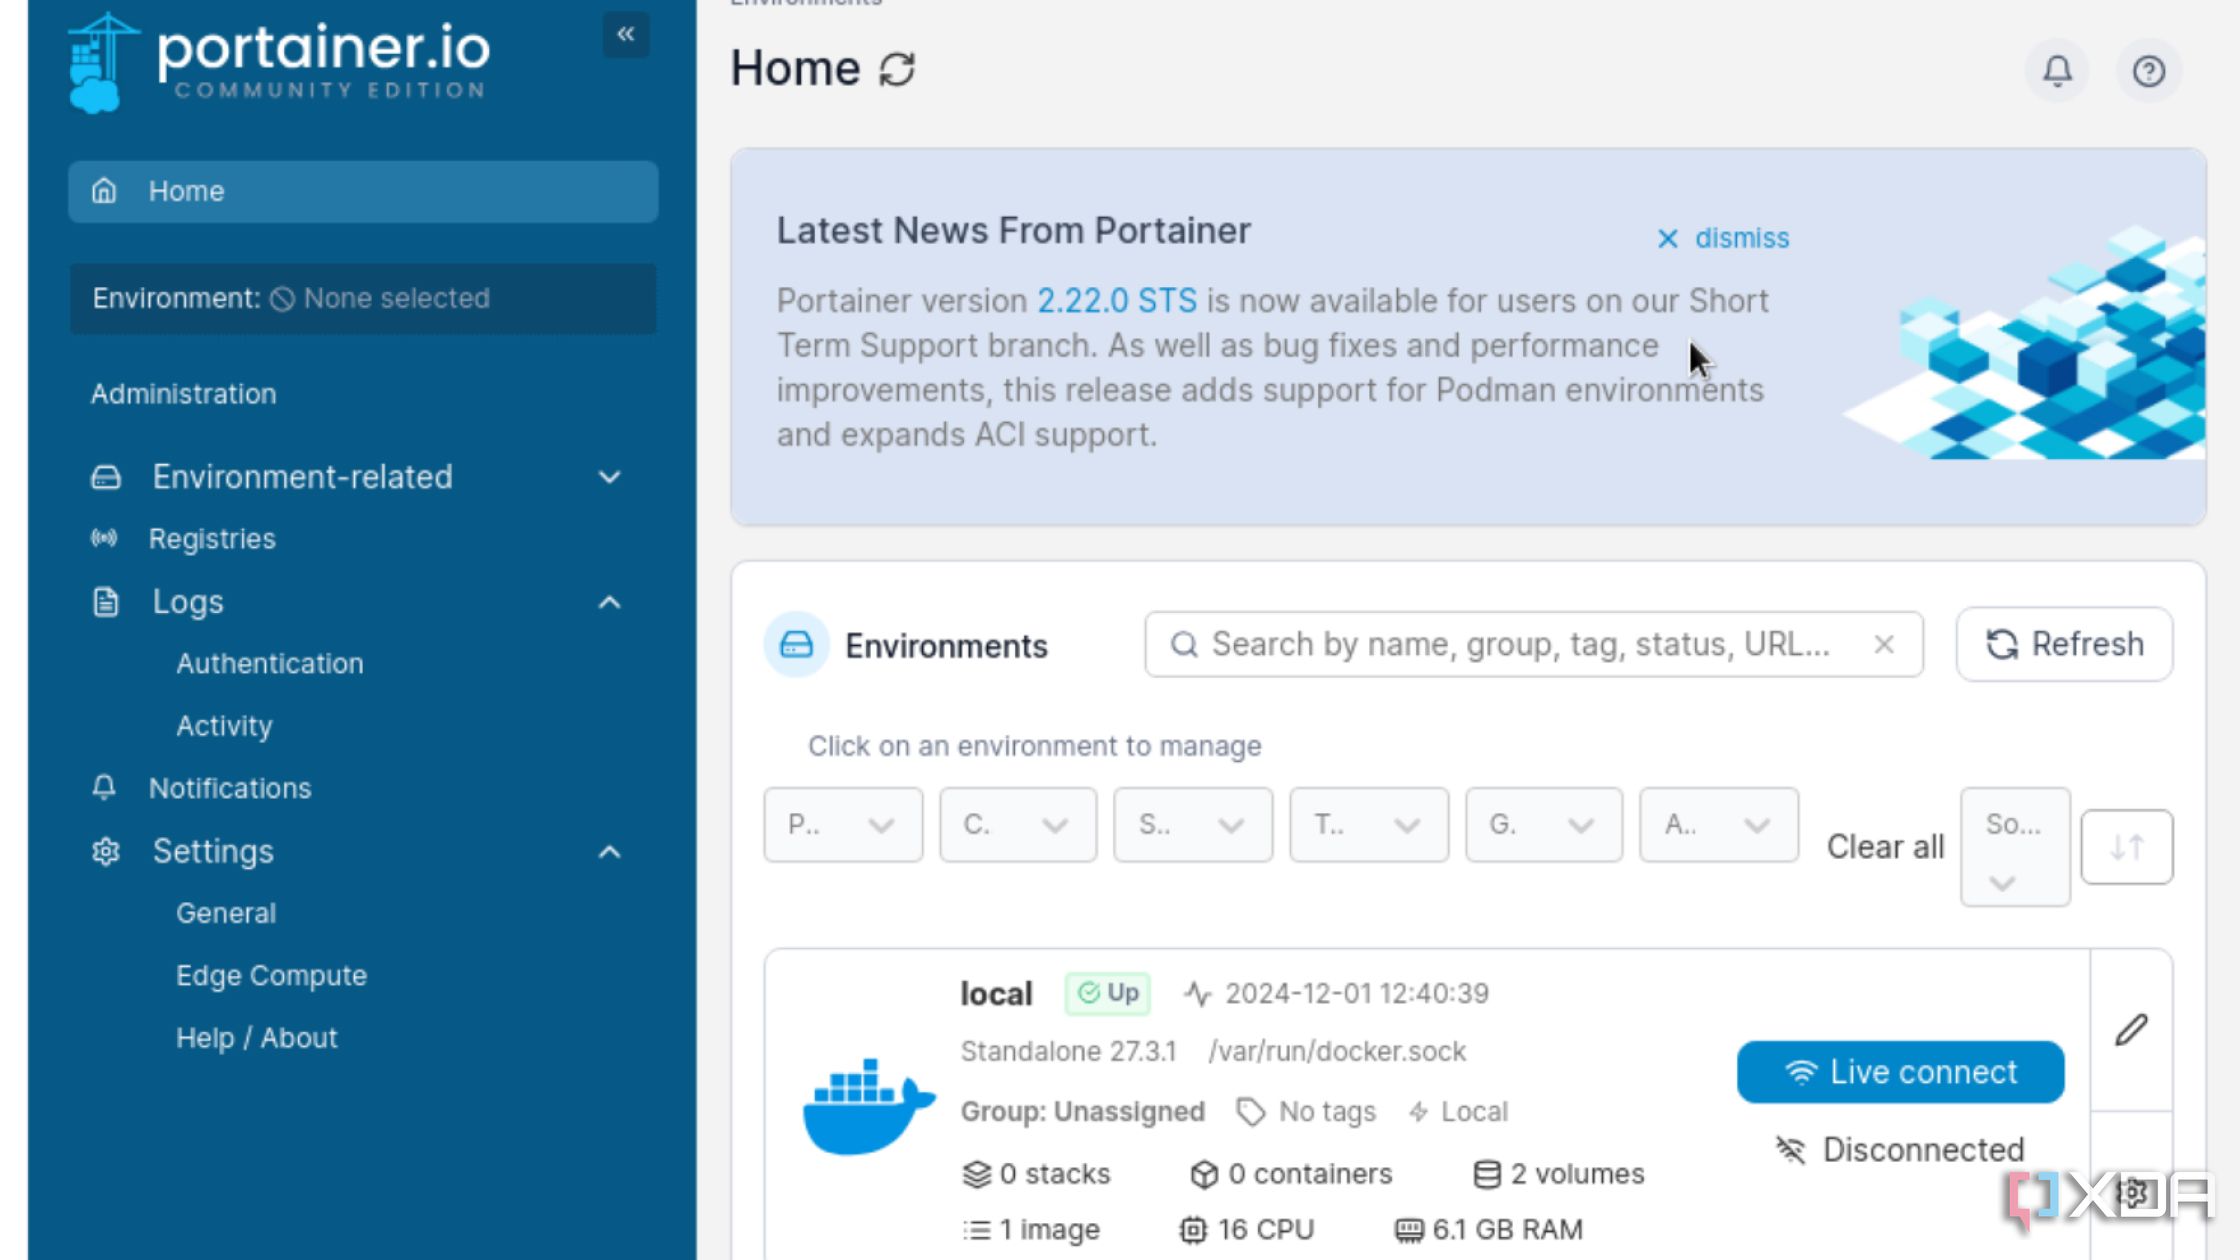
Task: Open General settings
Action: [226, 913]
